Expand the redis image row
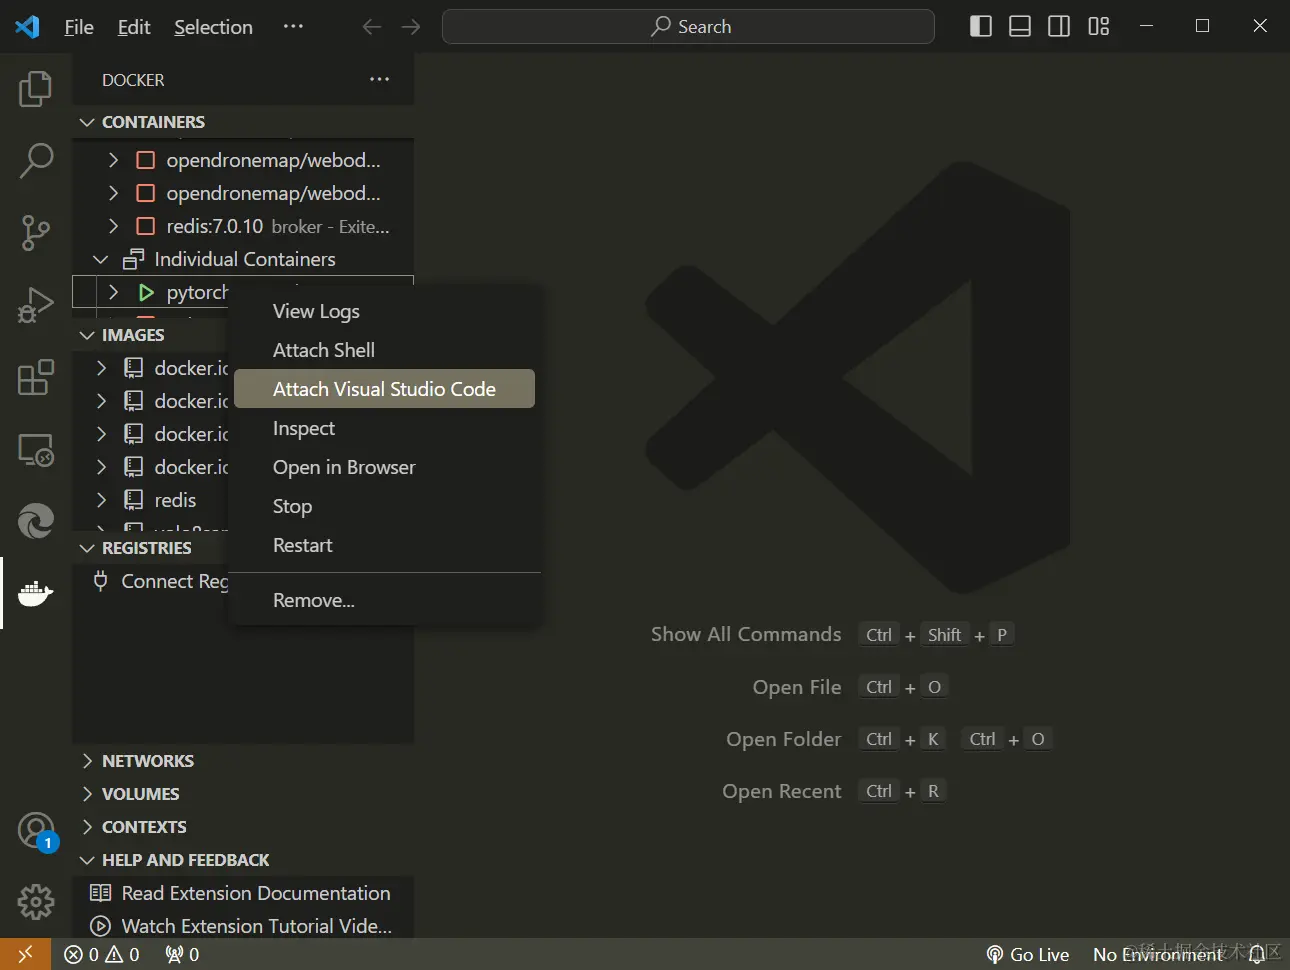Image resolution: width=1290 pixels, height=970 pixels. [100, 500]
